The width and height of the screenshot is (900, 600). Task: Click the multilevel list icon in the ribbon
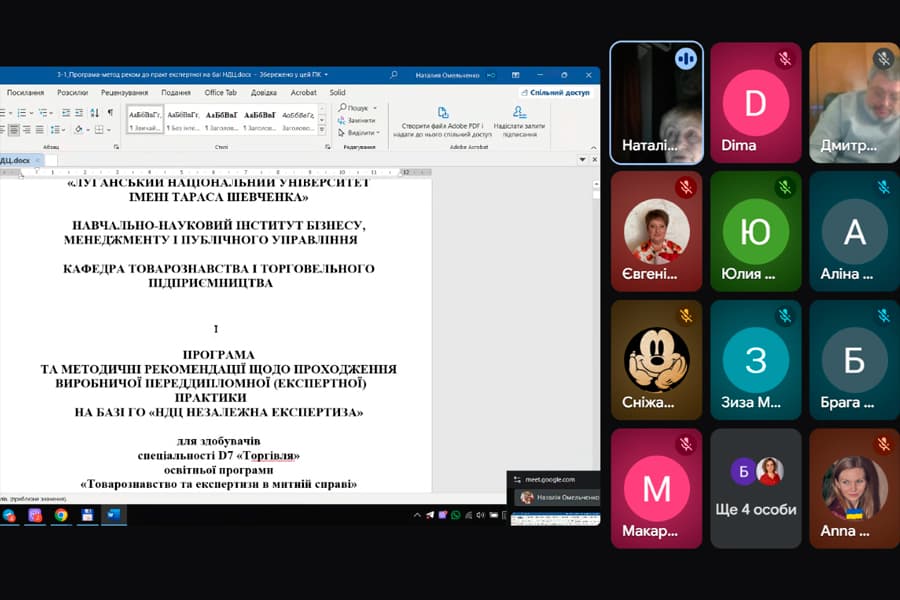tap(43, 113)
